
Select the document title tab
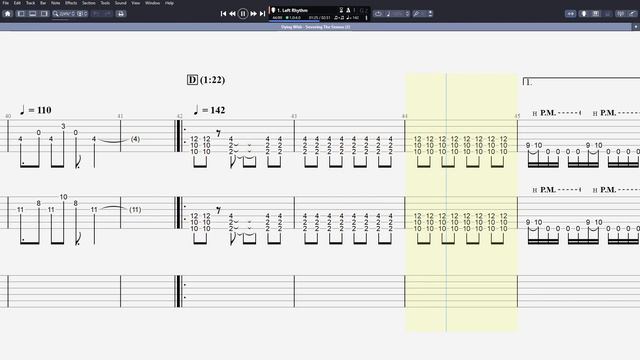point(316,27)
